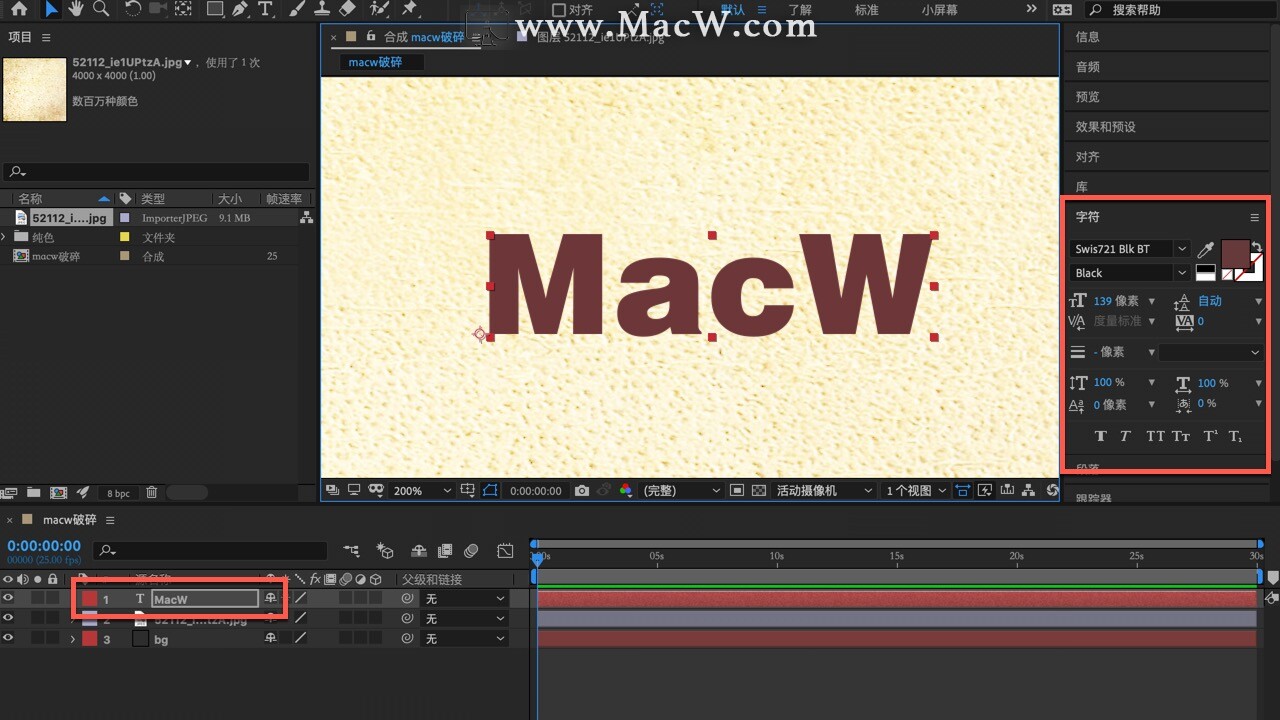Toggle Small Caps Tt button

click(1181, 436)
